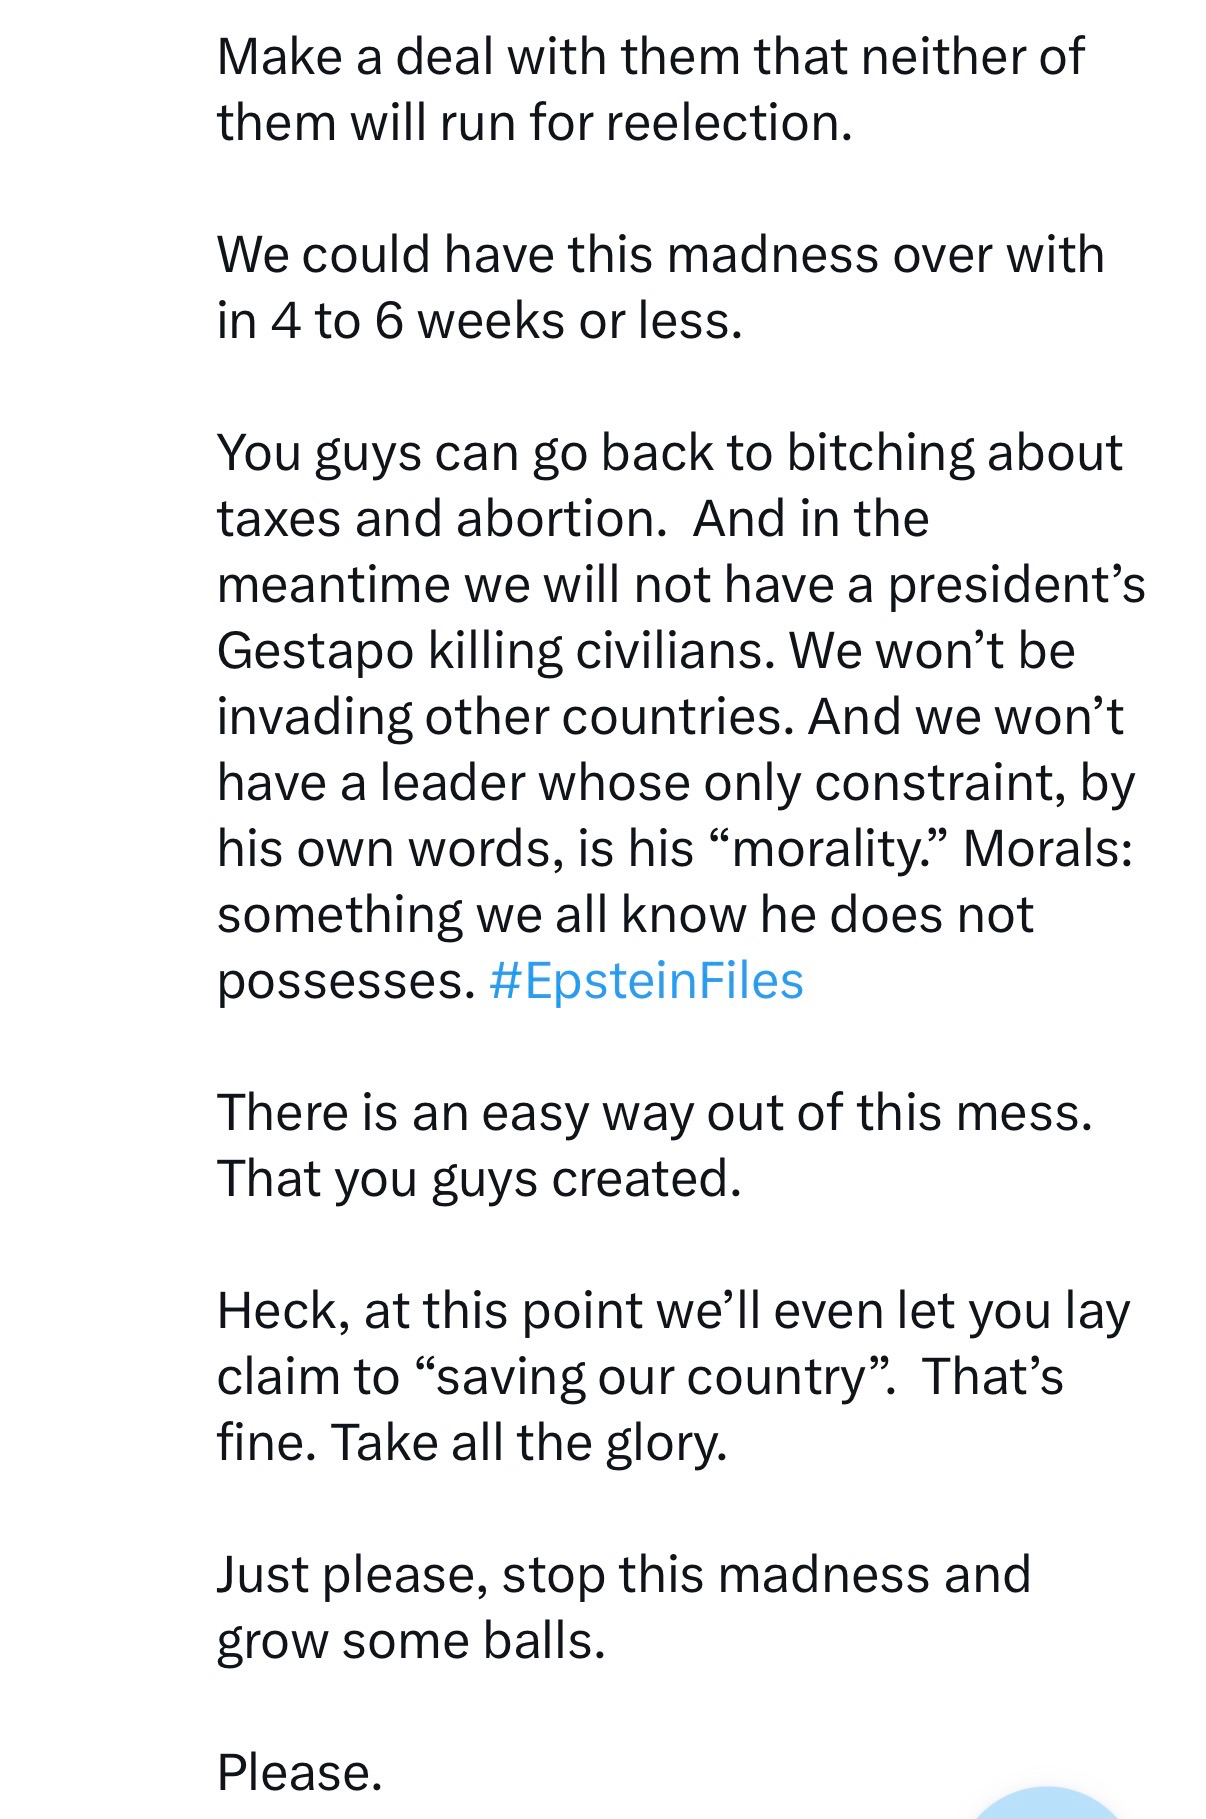Tap the line "taxes and abortion. And in the"
Image resolution: width=1206 pixels, height=1819 pixels.
[572, 519]
